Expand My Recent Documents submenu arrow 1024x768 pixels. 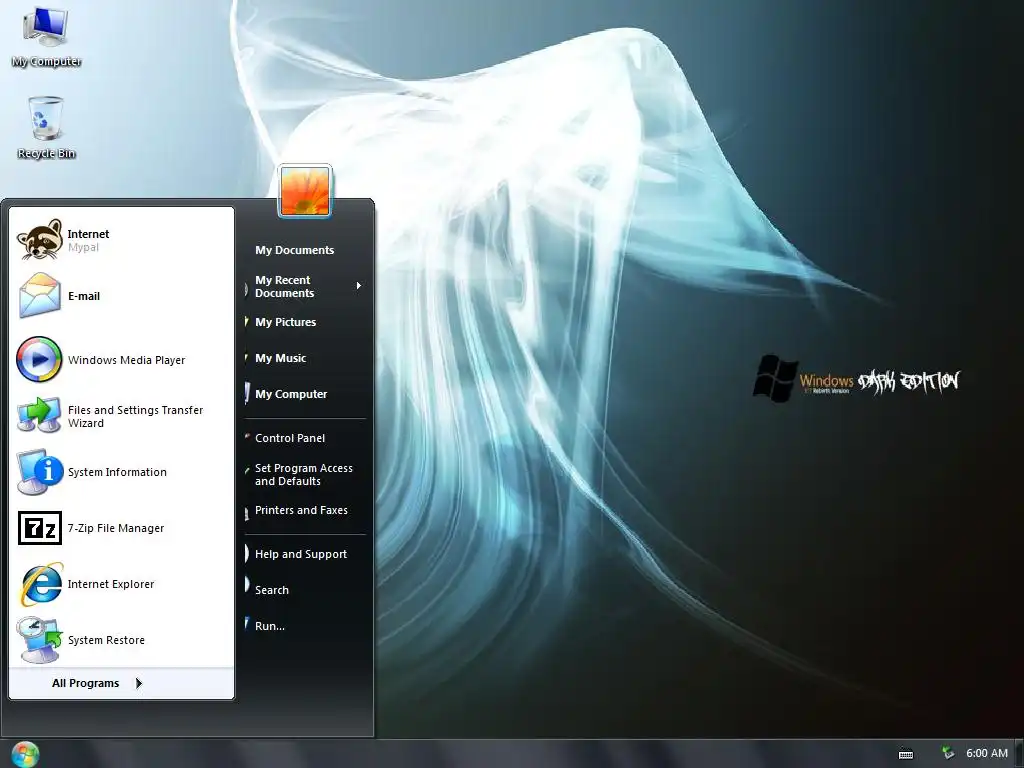pos(359,285)
